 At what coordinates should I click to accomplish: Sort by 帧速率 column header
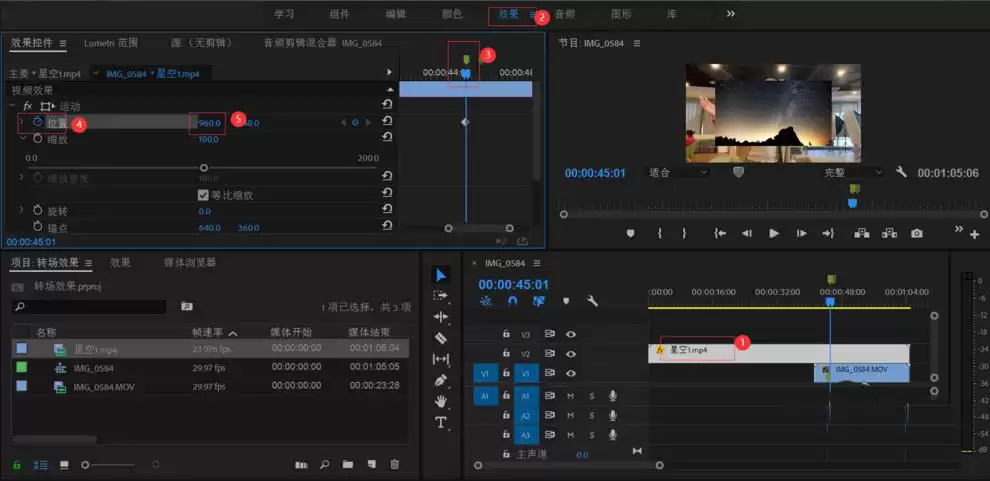click(x=206, y=332)
